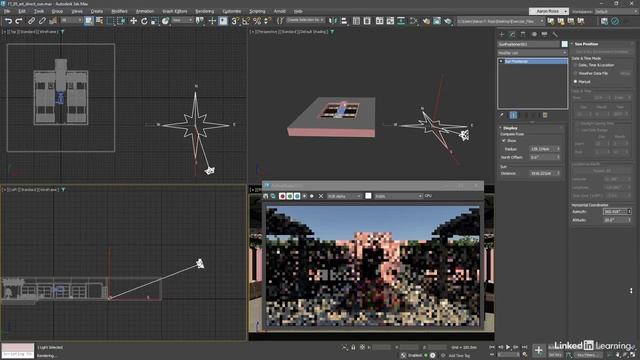This screenshot has width=640, height=360.
Task: Open the Create Selection Set dropdown
Action: click(305, 20)
